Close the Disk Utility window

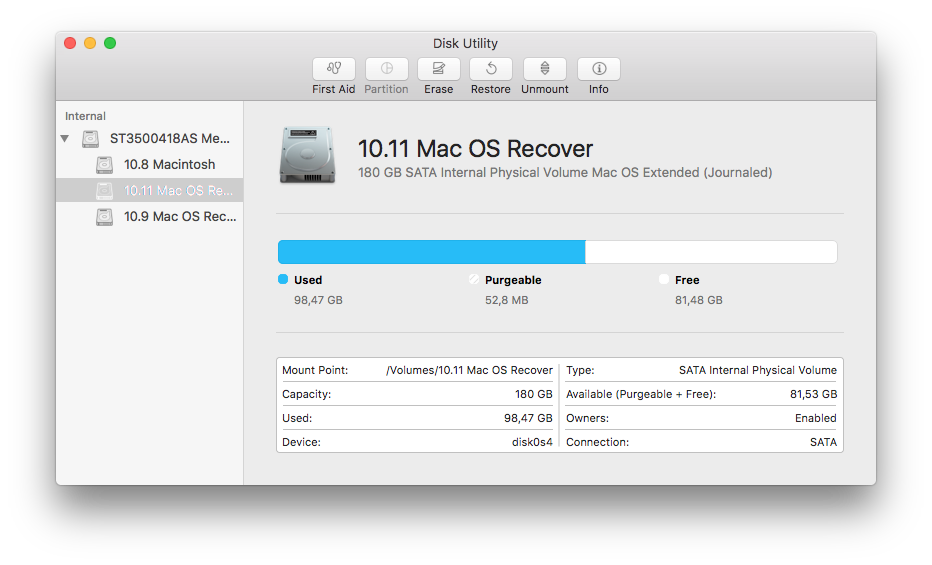[70, 43]
